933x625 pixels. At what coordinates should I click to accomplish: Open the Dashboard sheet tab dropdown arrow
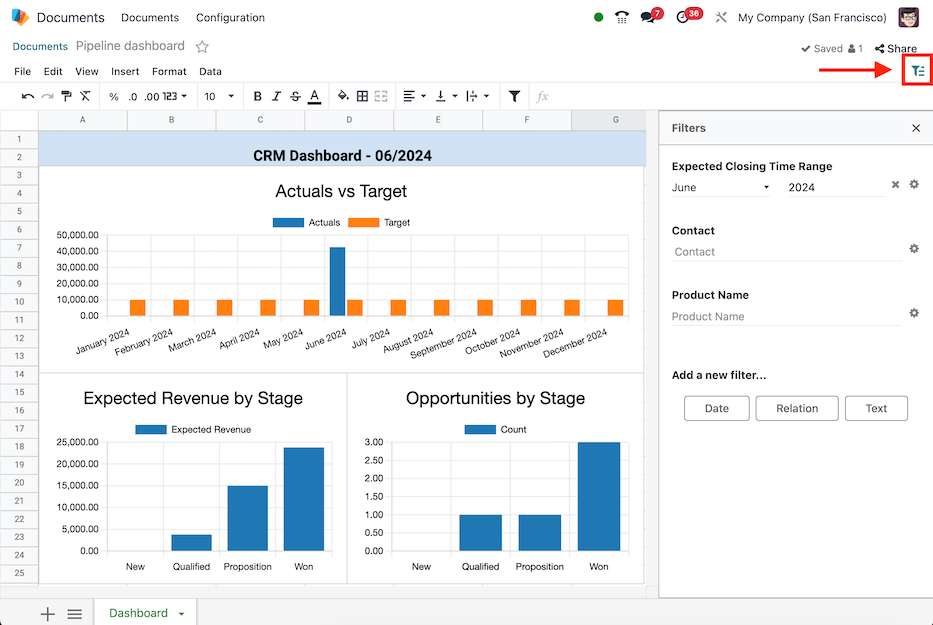click(x=181, y=614)
